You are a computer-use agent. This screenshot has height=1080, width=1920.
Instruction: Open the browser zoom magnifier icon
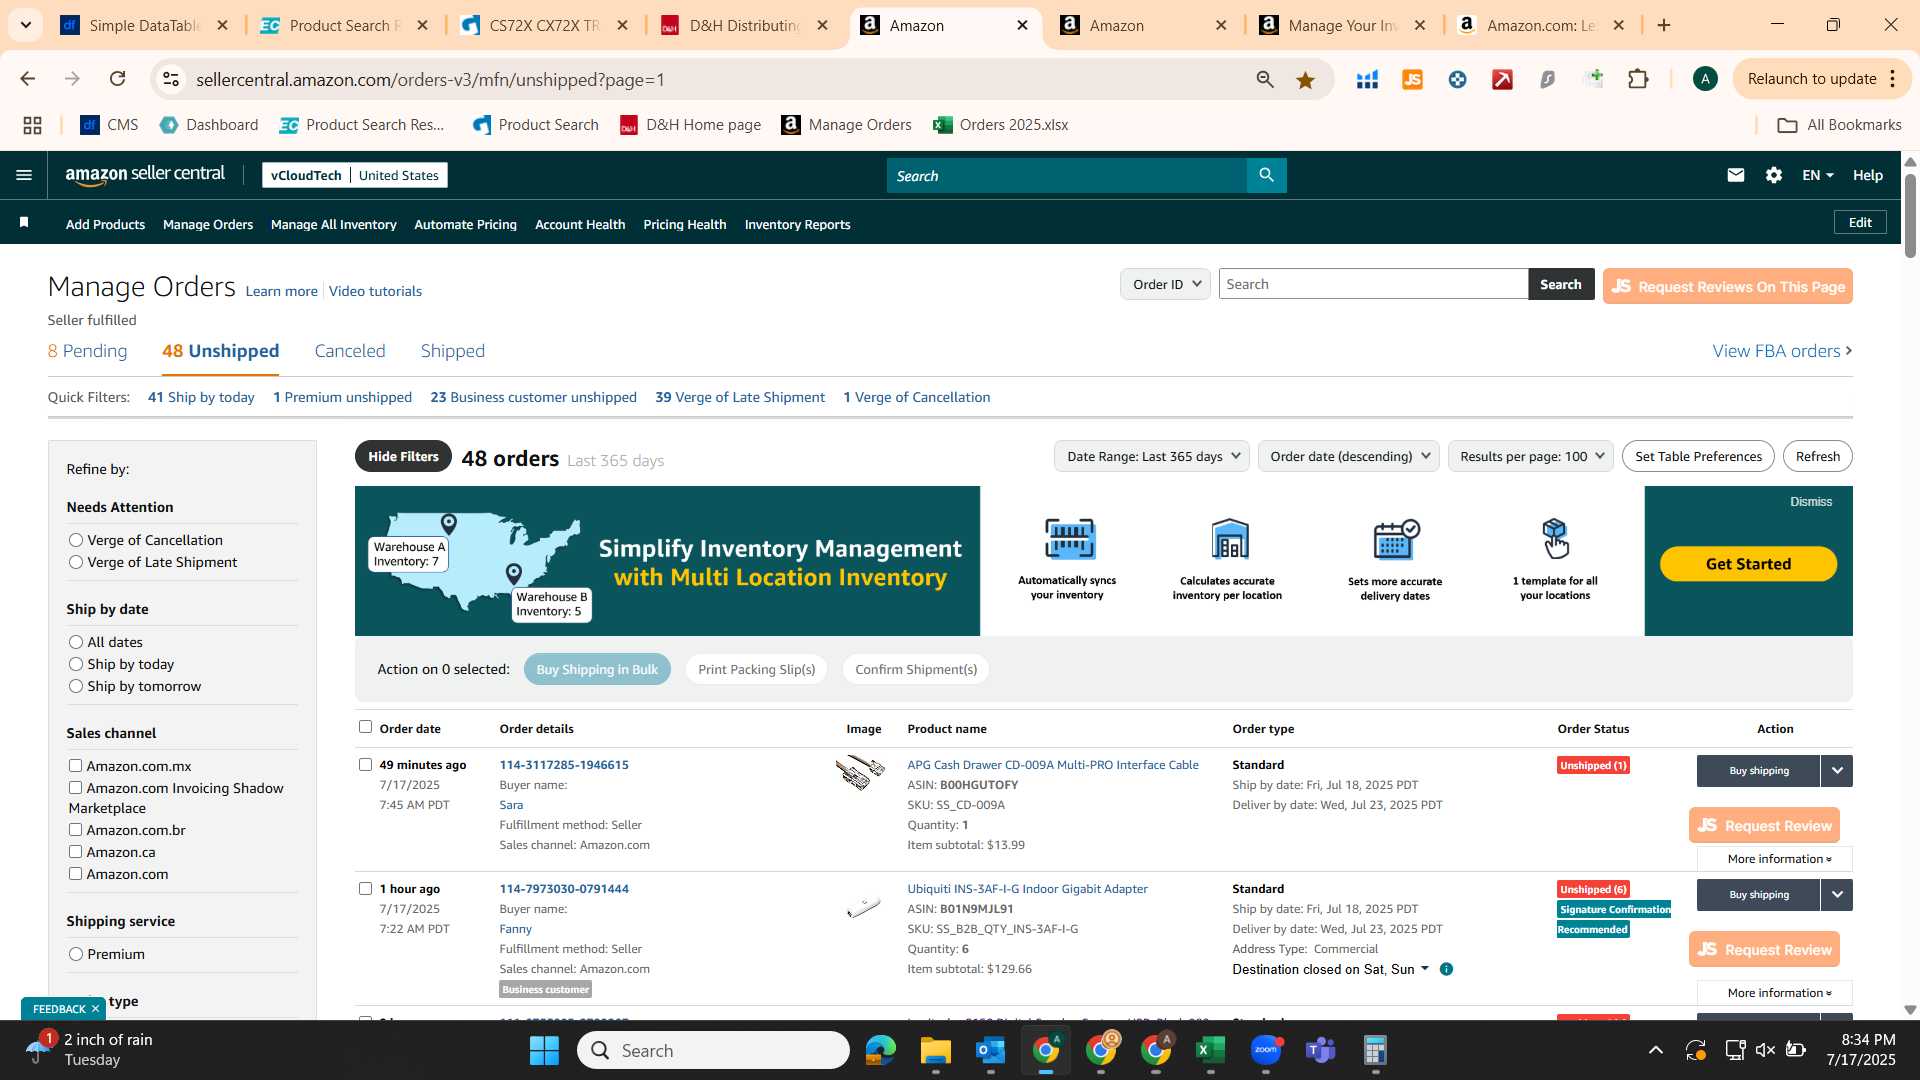pos(1265,80)
